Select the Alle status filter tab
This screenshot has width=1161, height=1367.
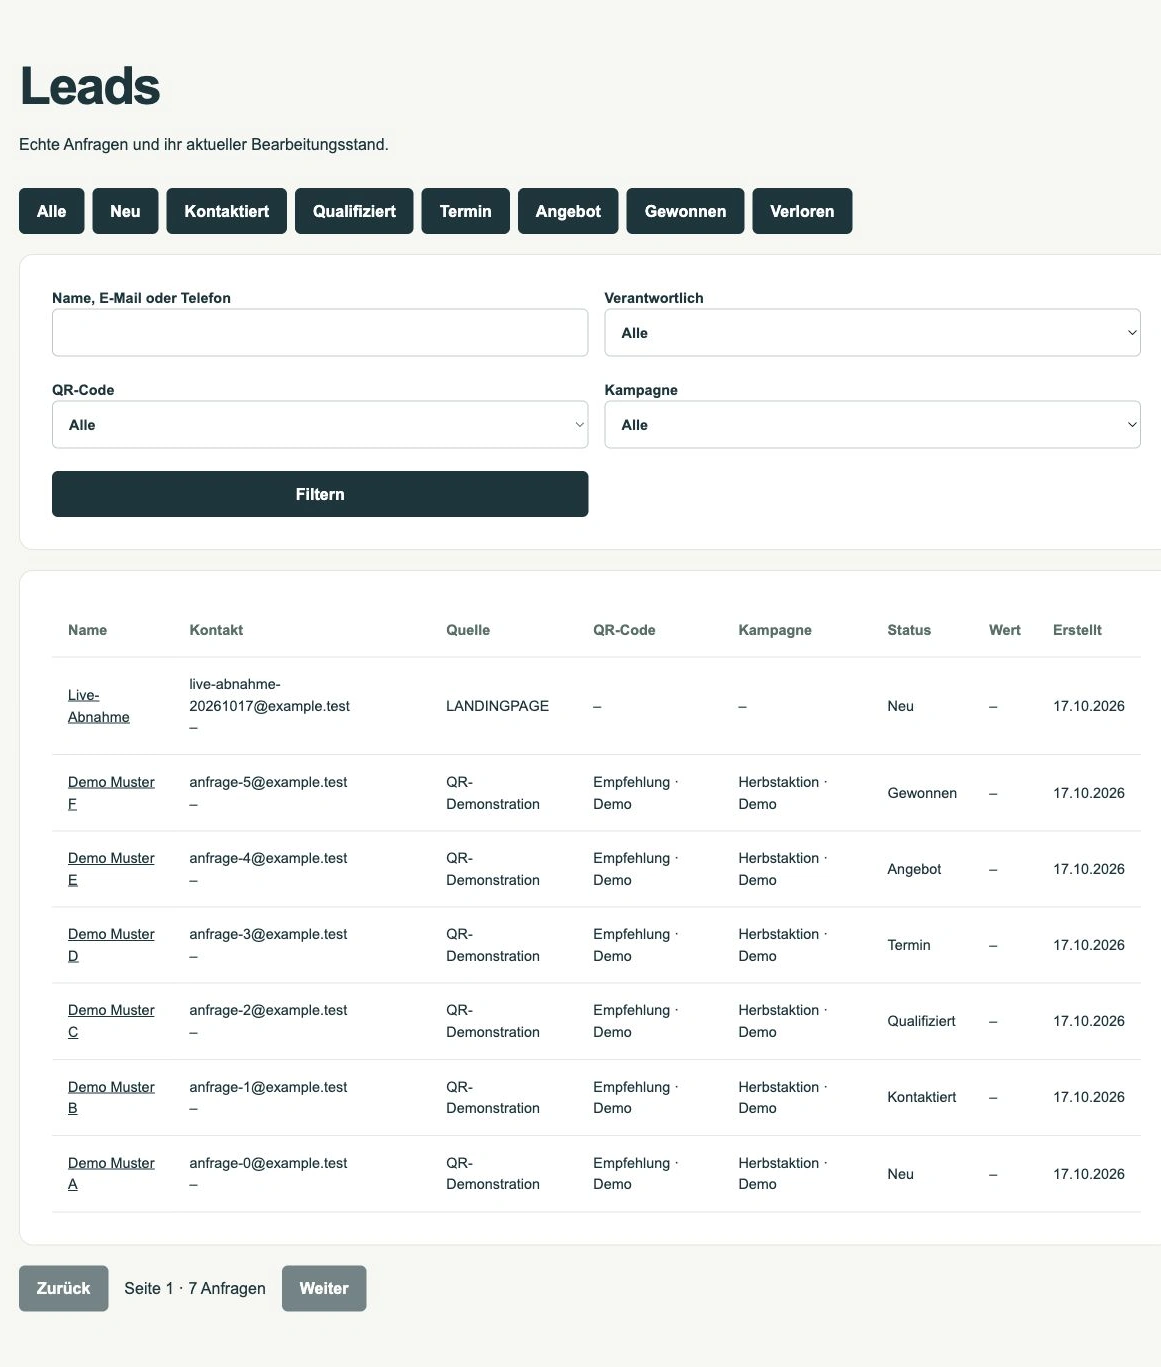51,211
